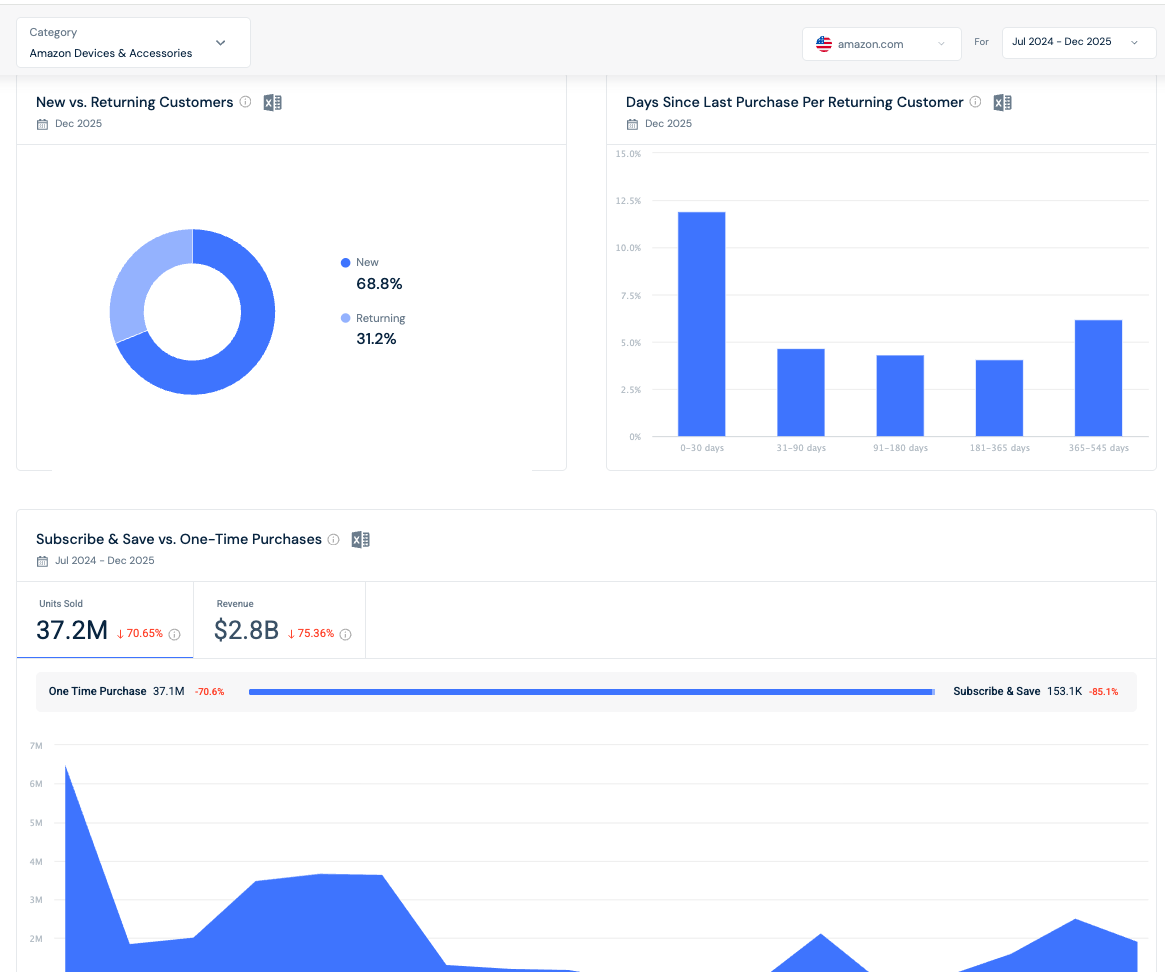1165x972 pixels.
Task: Click the US flag marketplace icon
Action: tap(824, 44)
